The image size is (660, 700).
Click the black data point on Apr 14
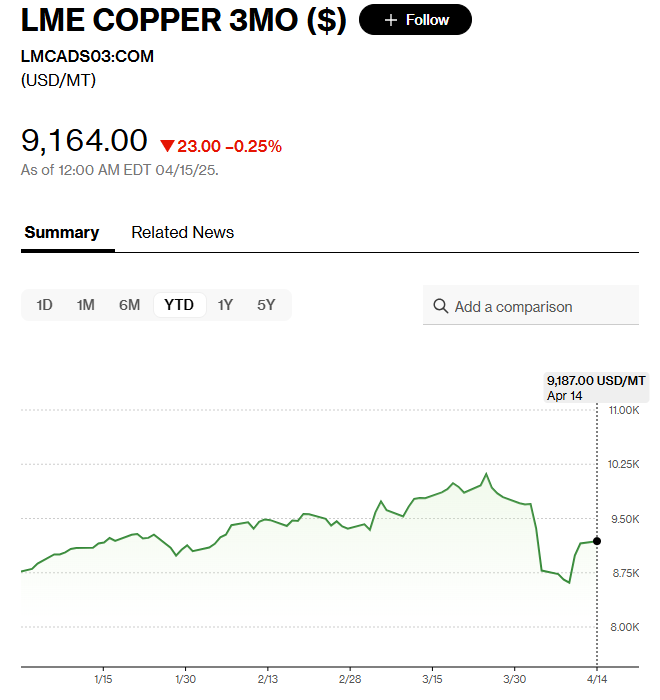(x=597, y=541)
